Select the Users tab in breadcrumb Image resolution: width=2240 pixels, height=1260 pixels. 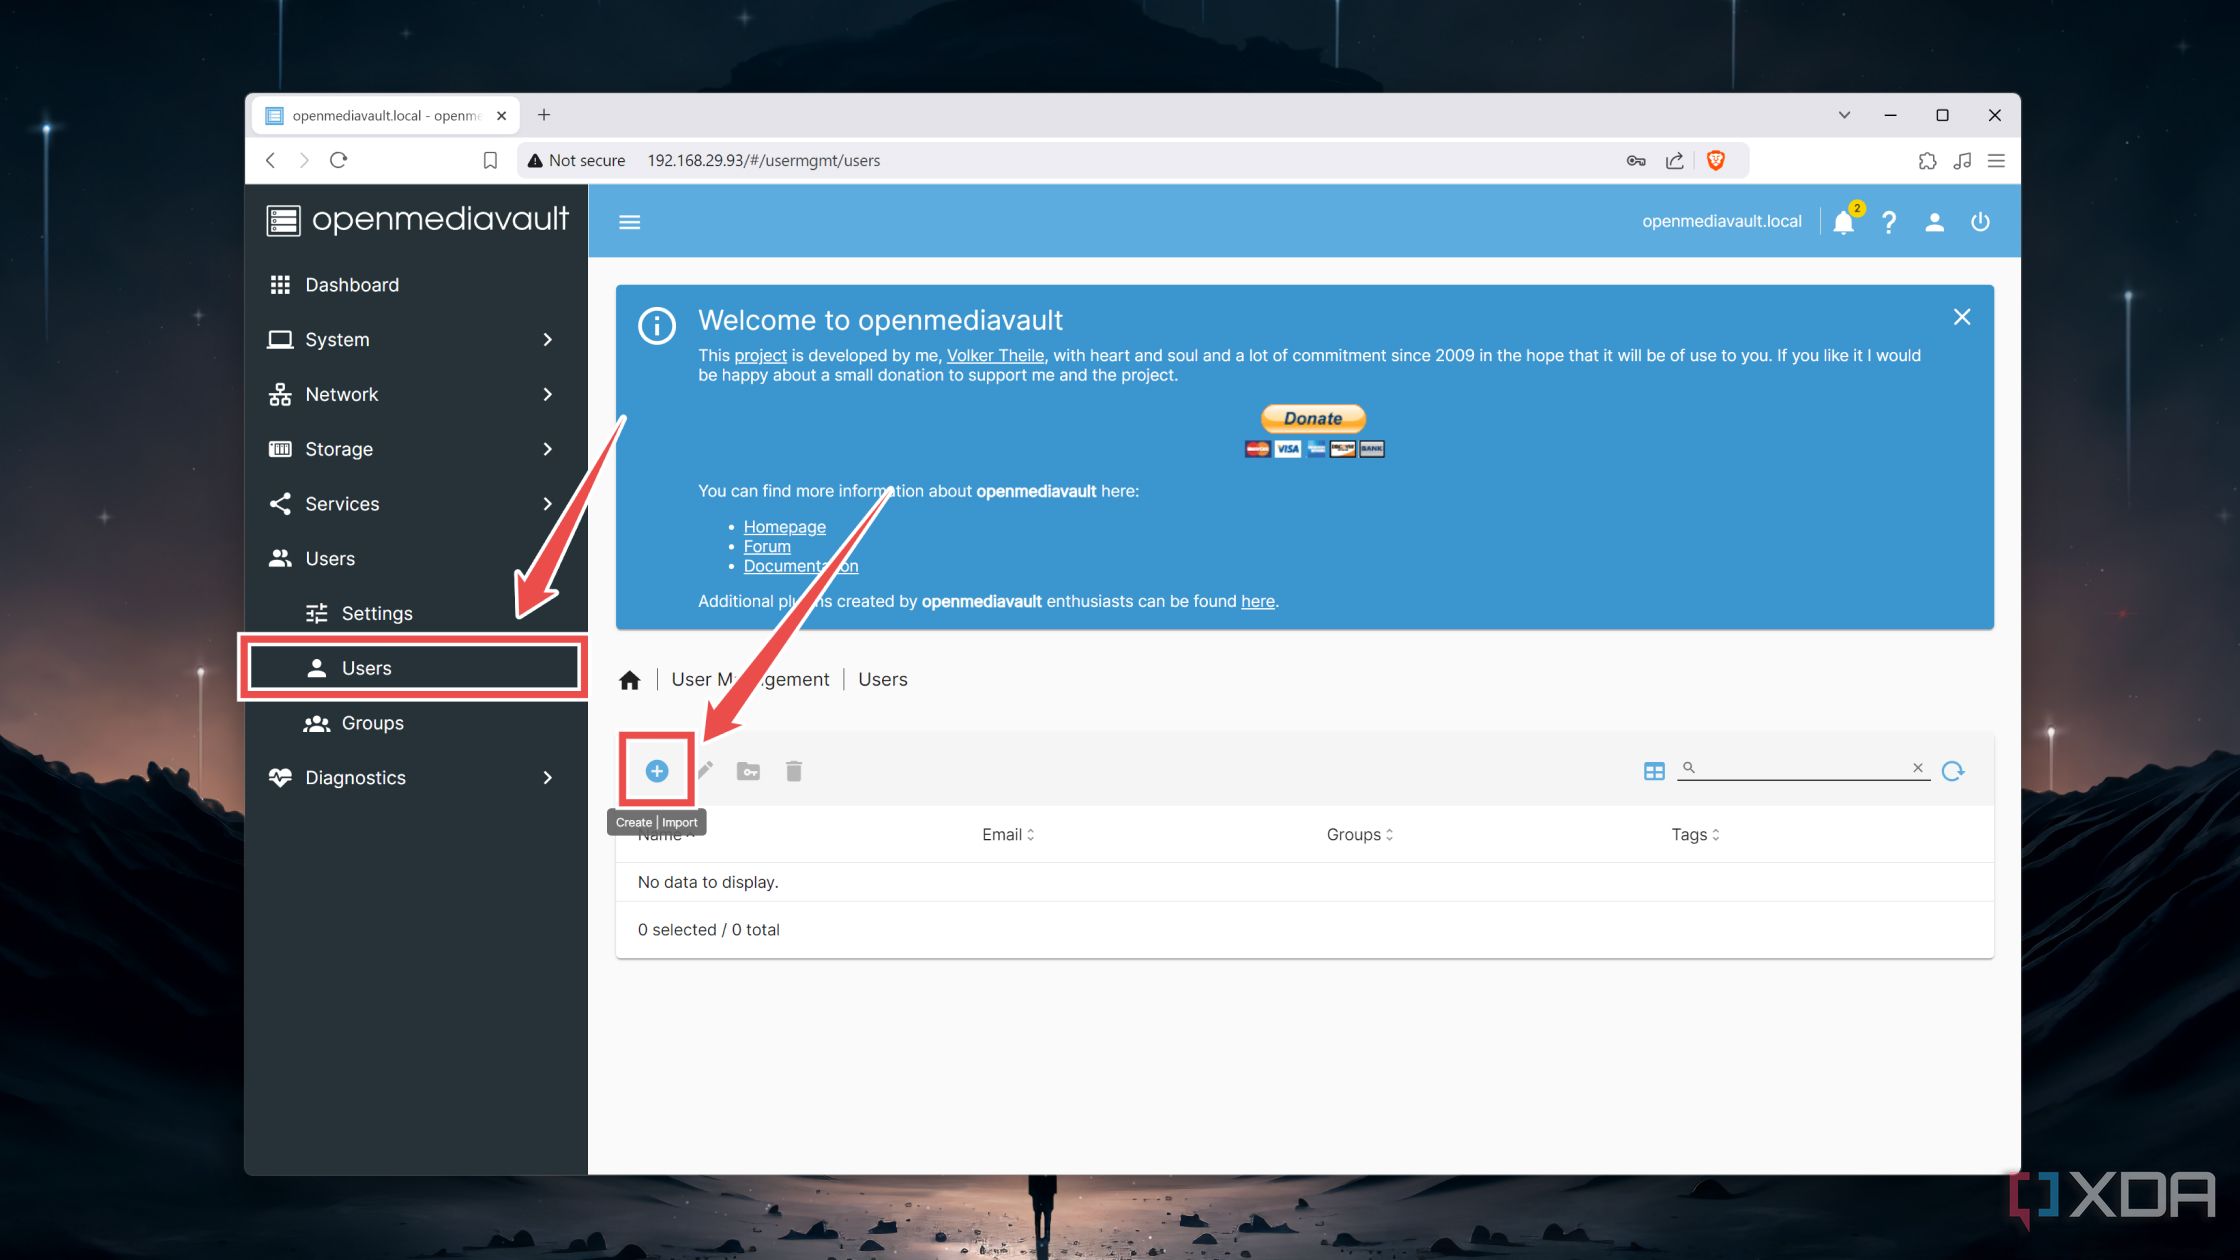[882, 678]
